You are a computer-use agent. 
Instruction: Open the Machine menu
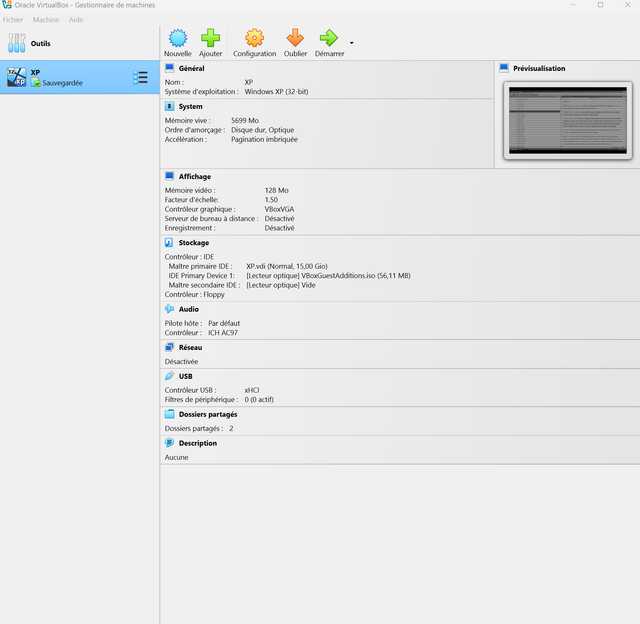coord(46,20)
